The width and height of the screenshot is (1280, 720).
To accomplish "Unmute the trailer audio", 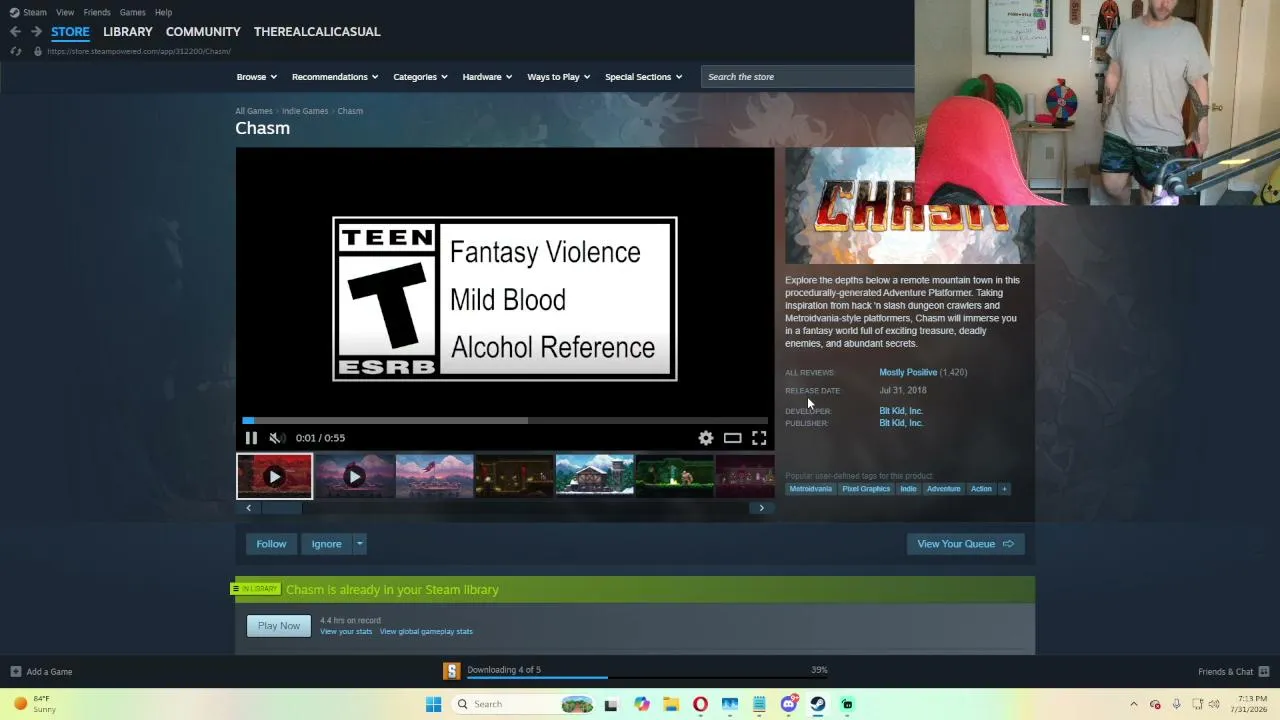I will 277,438.
